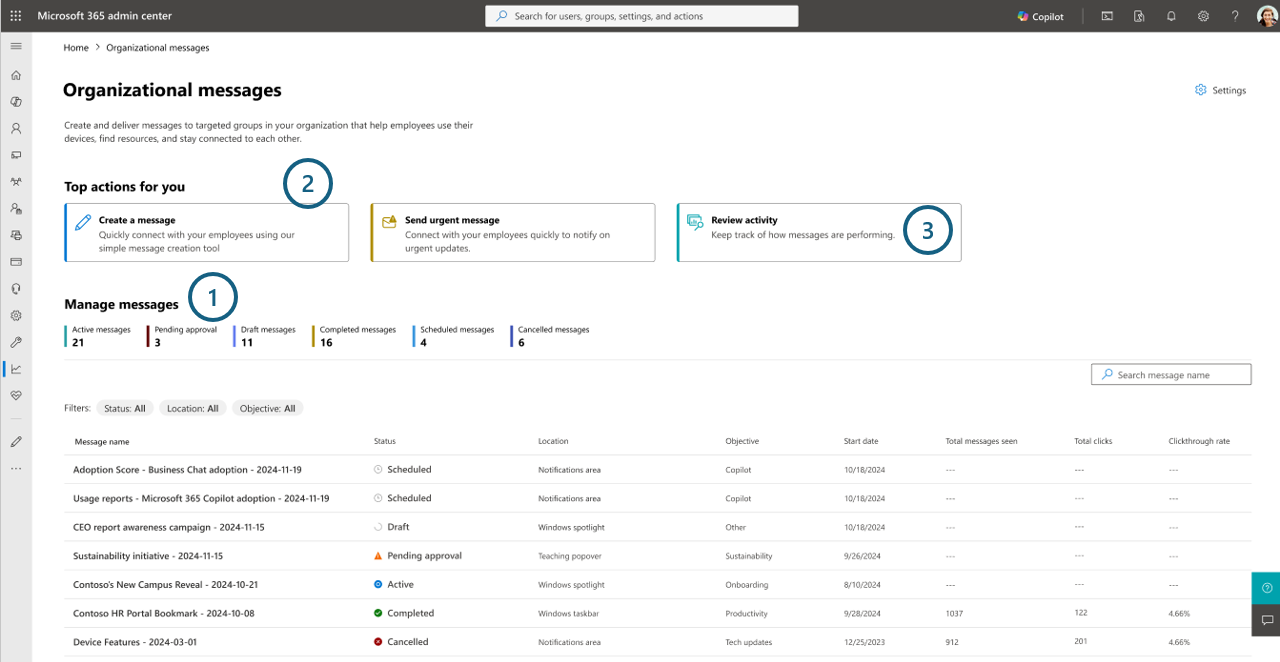Show all ellipsis in left sidebar

pyautogui.click(x=16, y=468)
